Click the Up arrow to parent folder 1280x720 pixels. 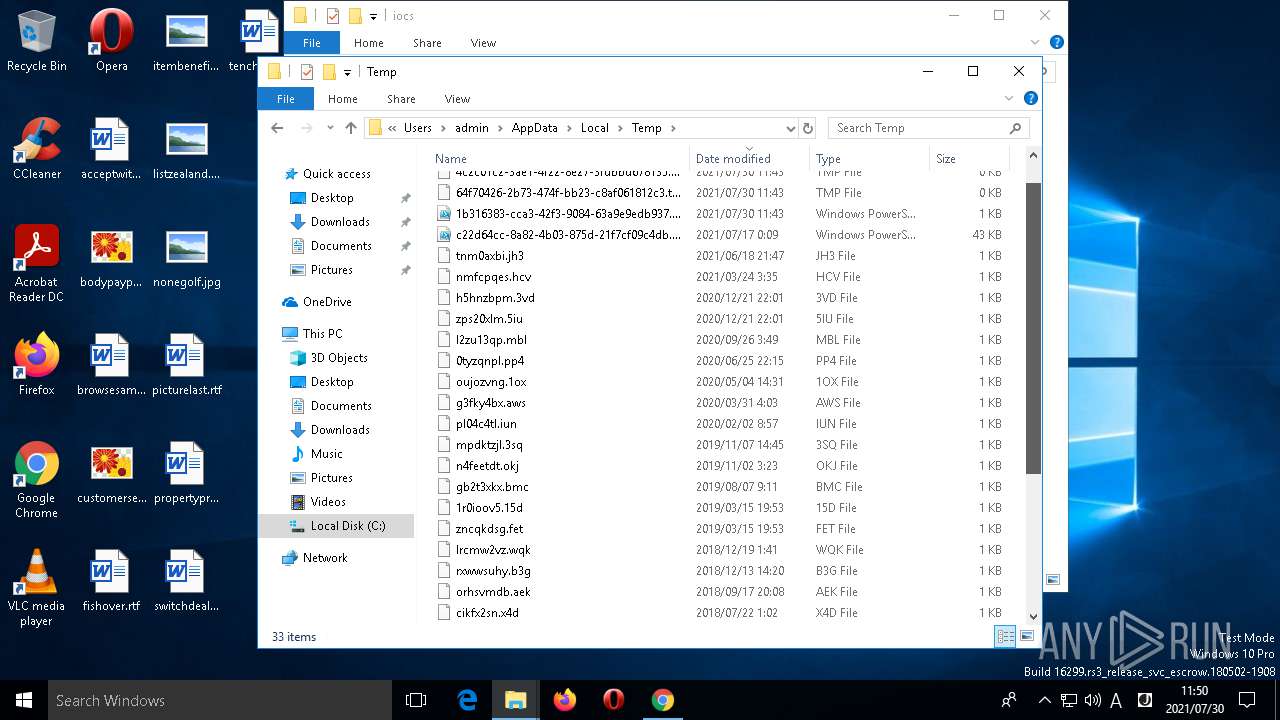351,128
